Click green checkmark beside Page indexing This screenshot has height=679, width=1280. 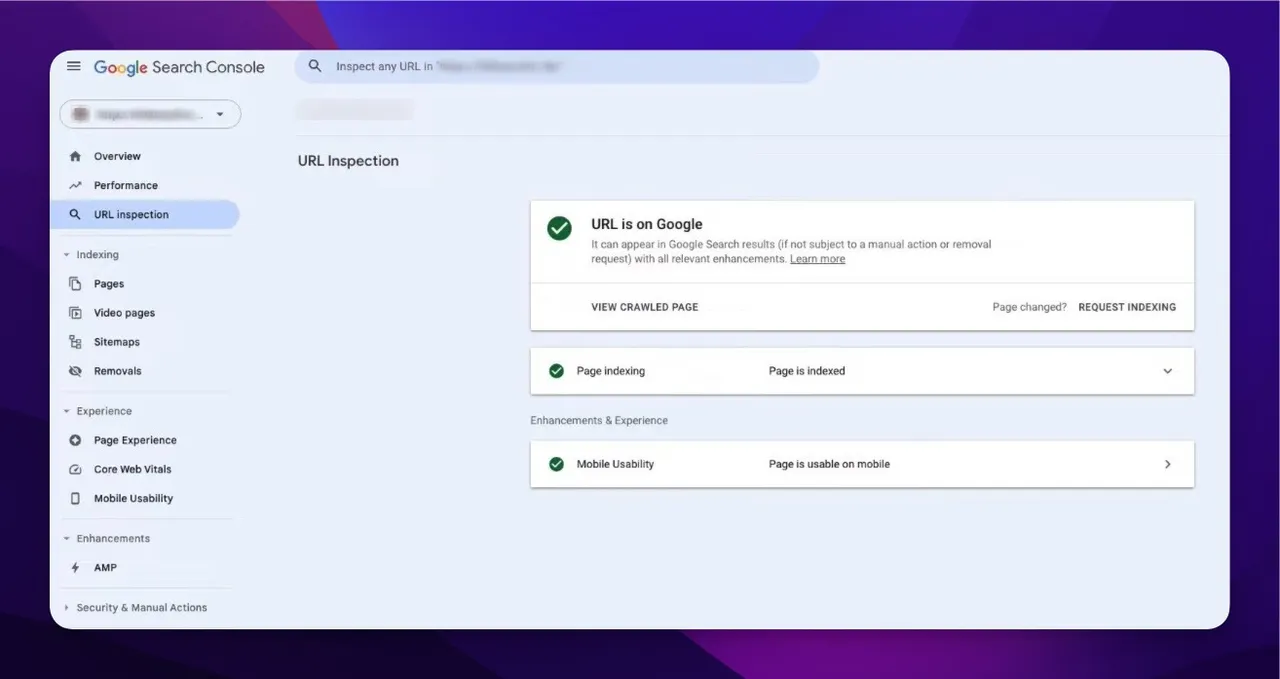pos(557,371)
